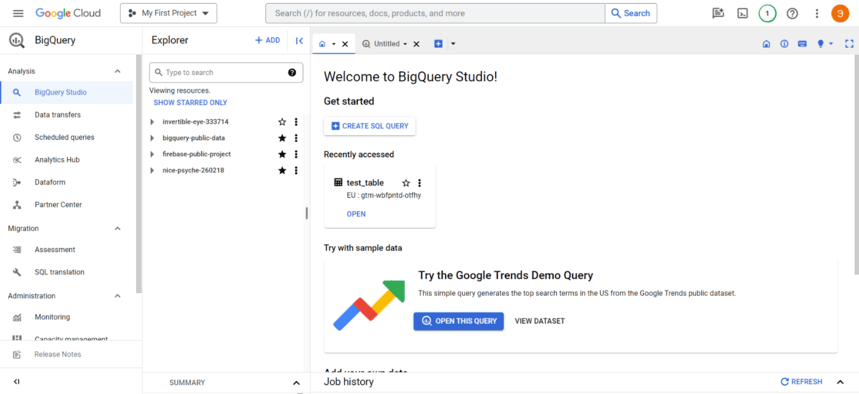This screenshot has height=394, width=859.
Task: Select the Home tab
Action: pos(322,44)
